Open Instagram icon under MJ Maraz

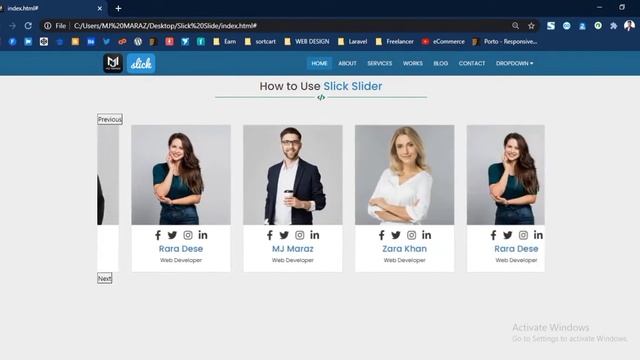click(300, 235)
